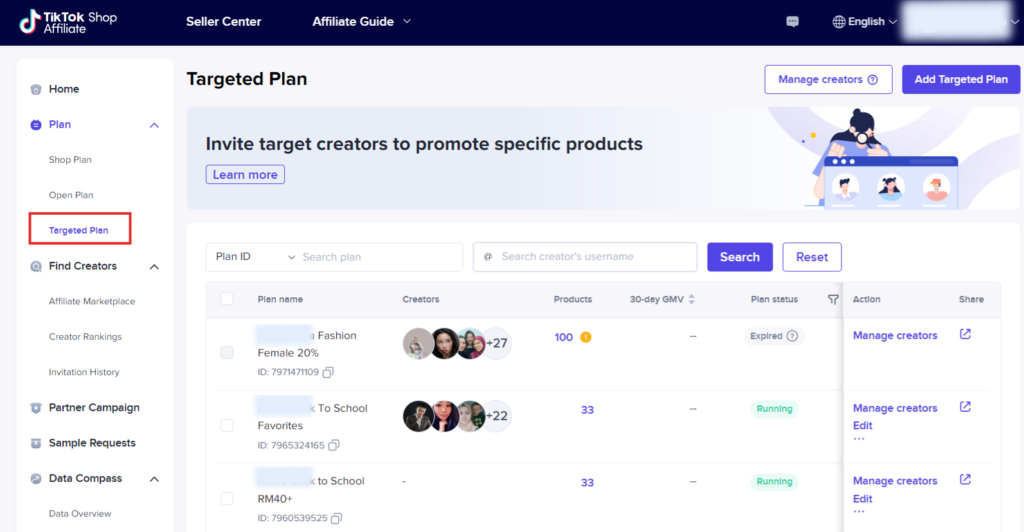This screenshot has width=1024, height=532.
Task: Go to Shop Plan
Action: point(70,160)
